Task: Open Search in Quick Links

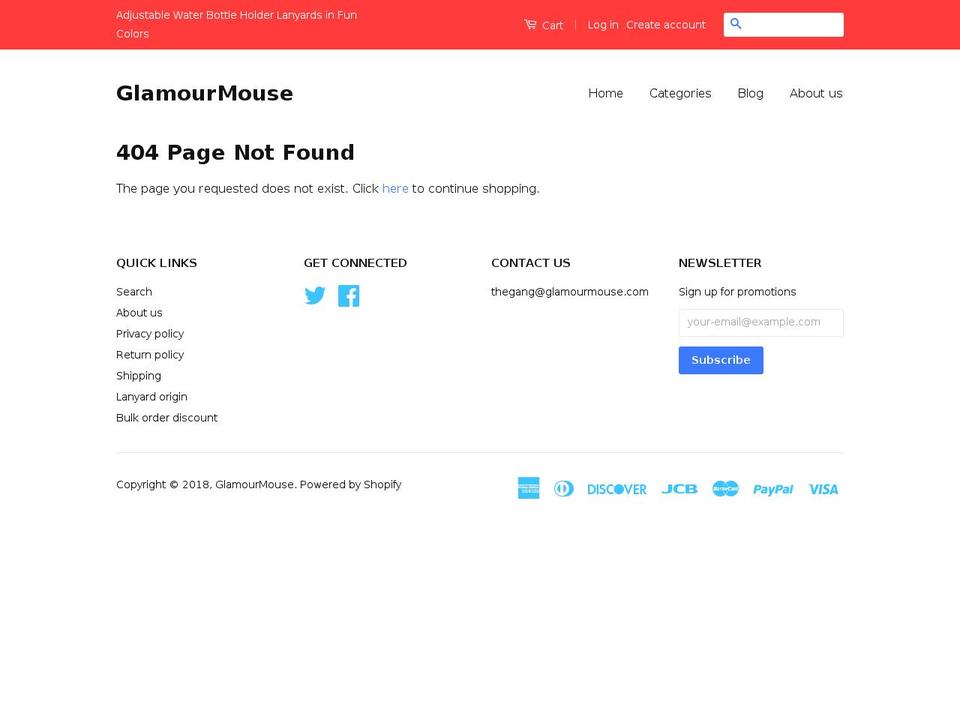Action: click(134, 291)
